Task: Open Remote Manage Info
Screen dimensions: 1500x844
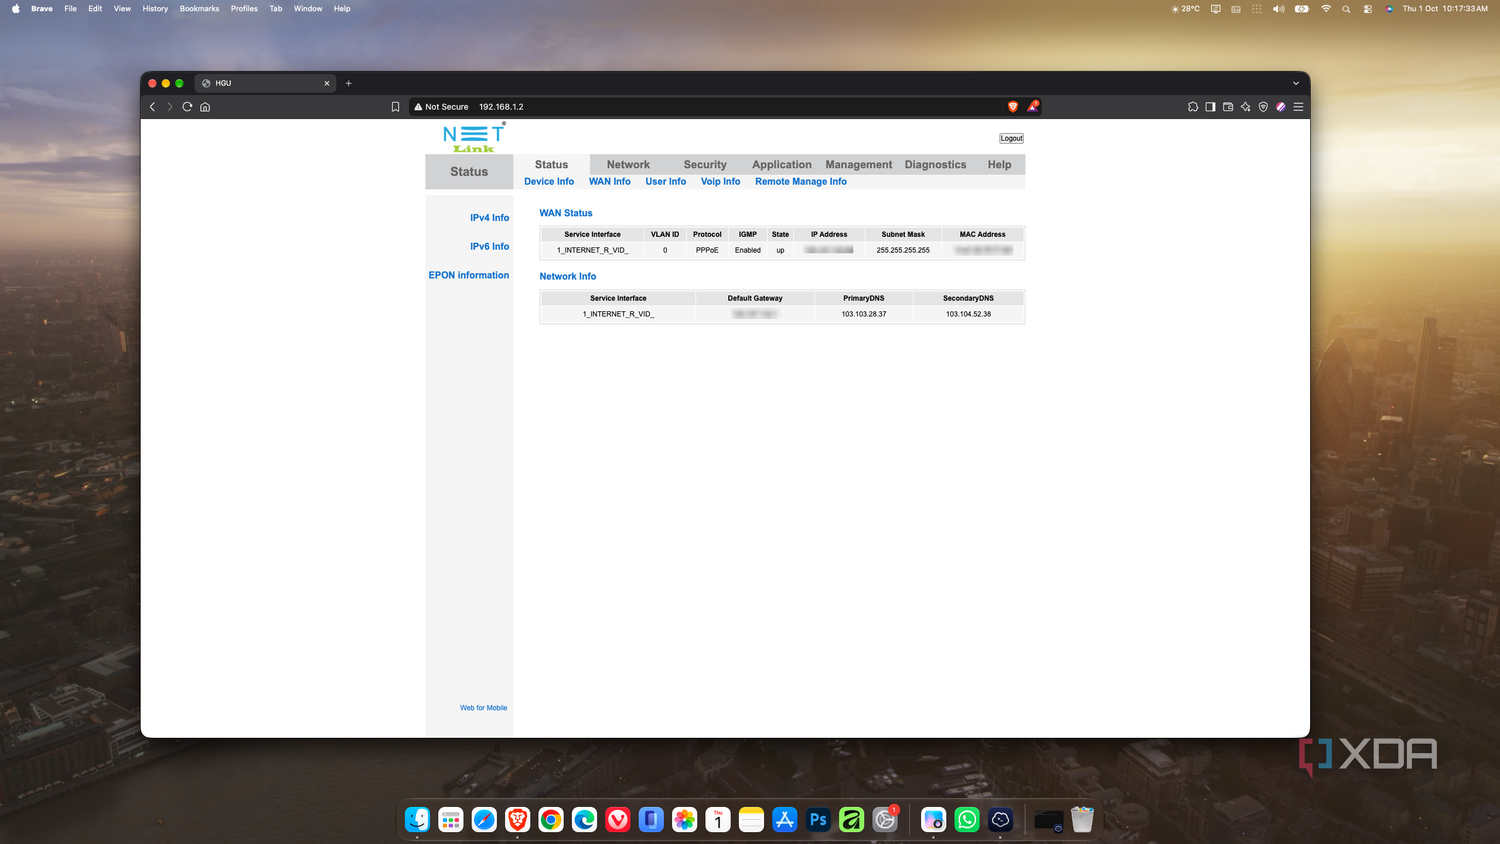Action: [x=801, y=182]
